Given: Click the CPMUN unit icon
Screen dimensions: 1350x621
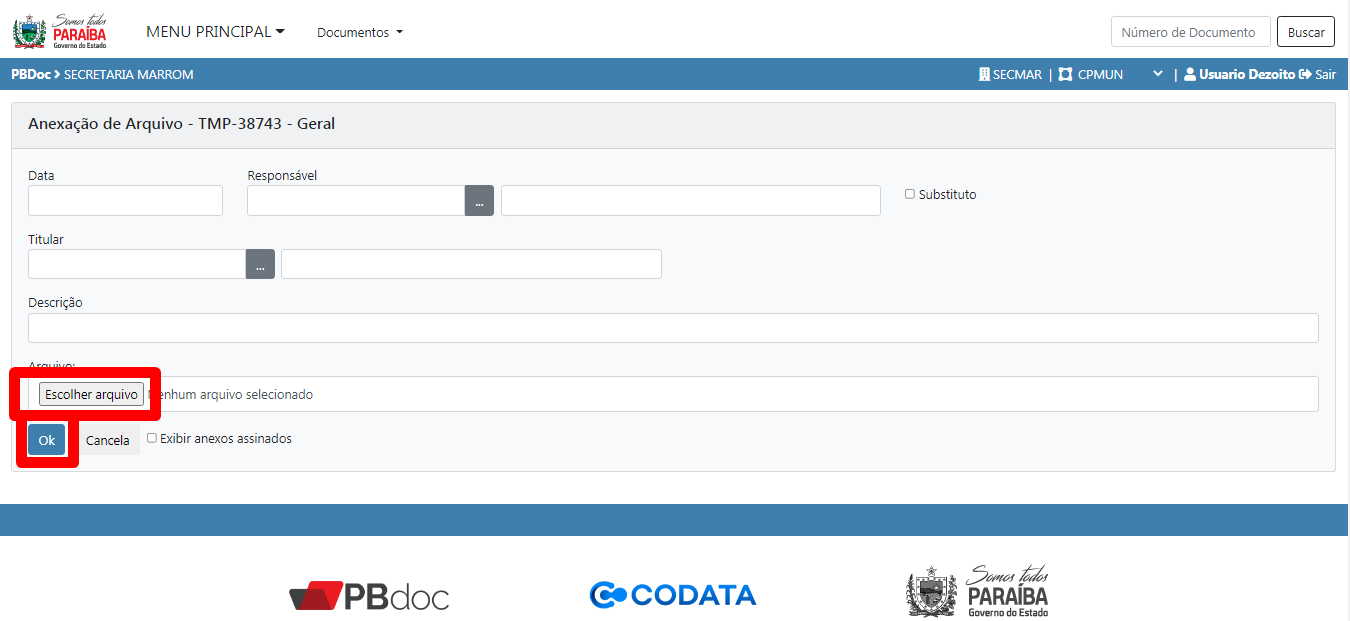Looking at the screenshot, I should point(1065,74).
